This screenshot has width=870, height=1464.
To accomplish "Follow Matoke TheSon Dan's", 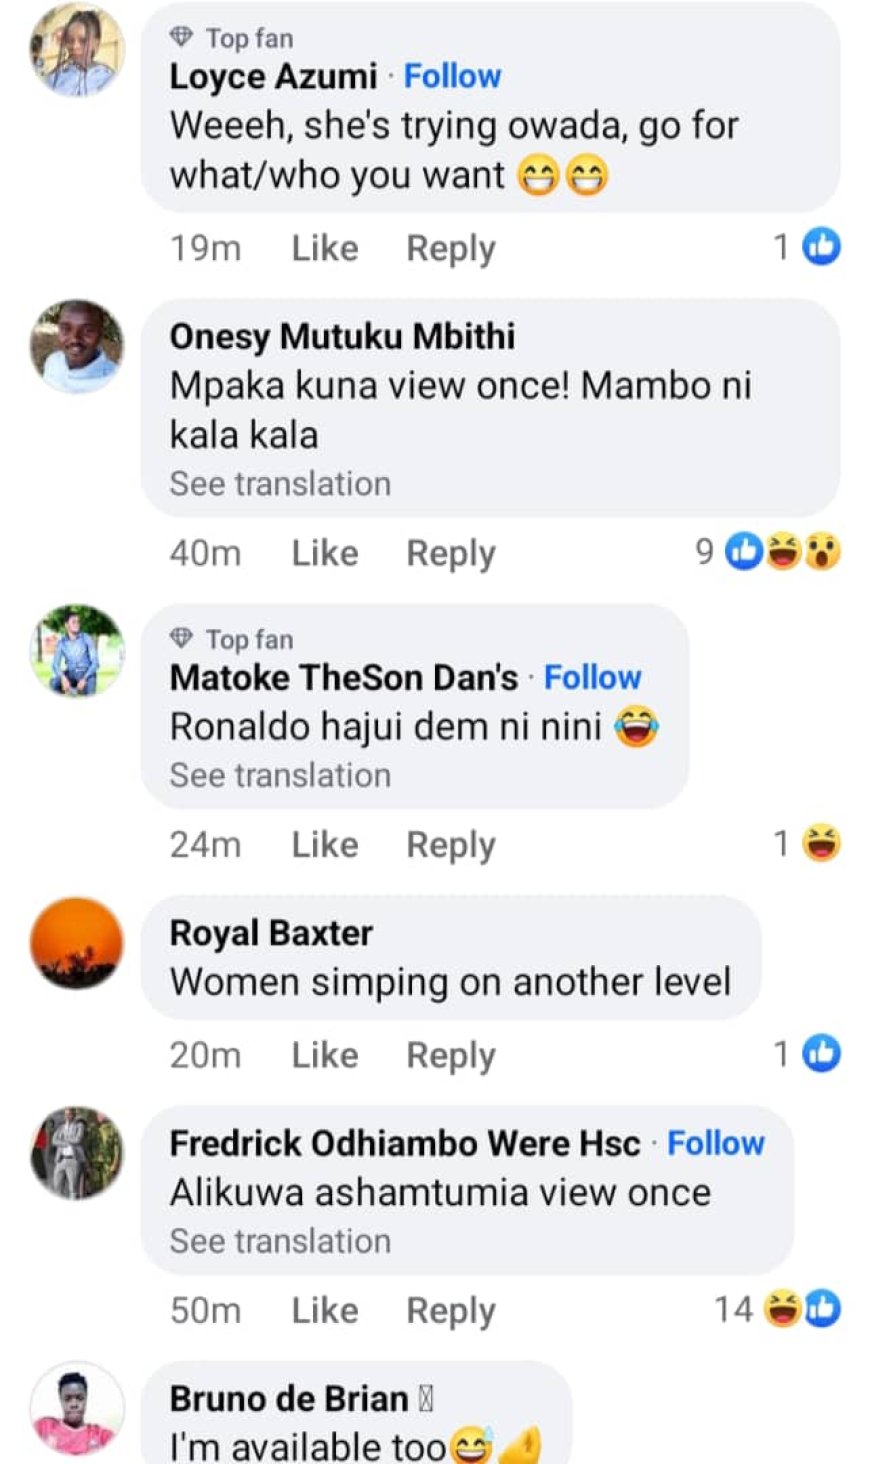I will coord(592,678).
